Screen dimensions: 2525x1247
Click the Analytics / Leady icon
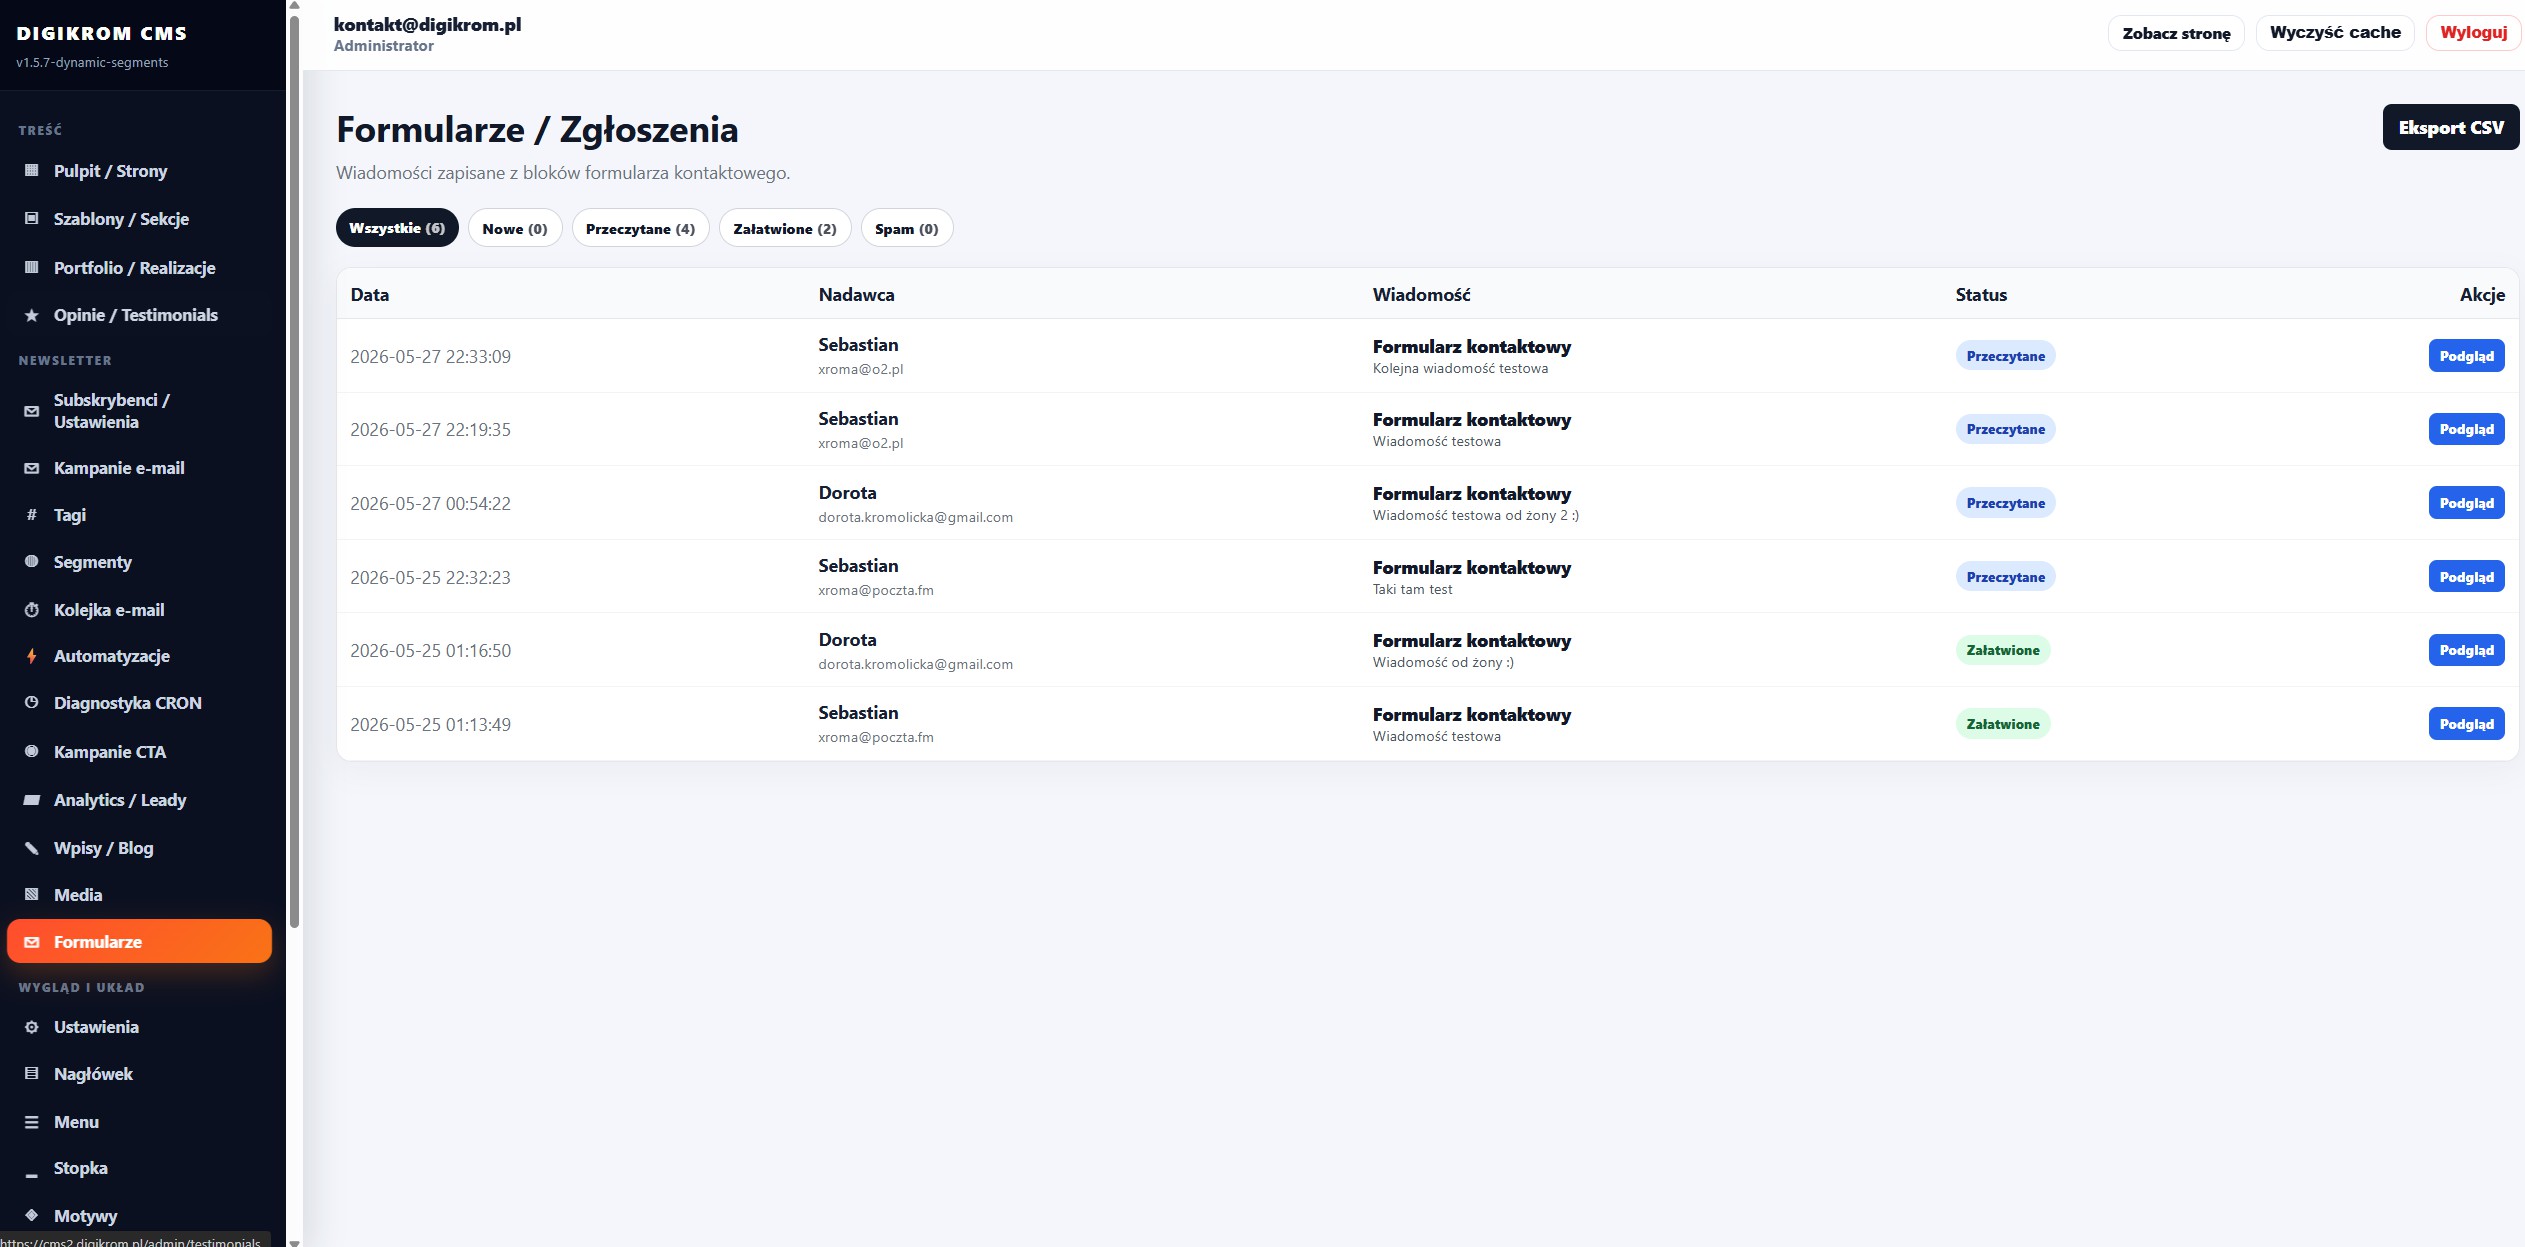[31, 800]
